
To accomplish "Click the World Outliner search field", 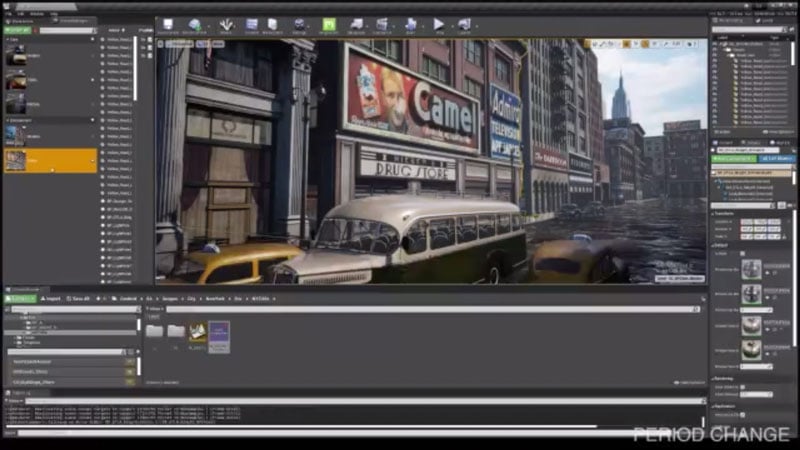I will coord(748,30).
